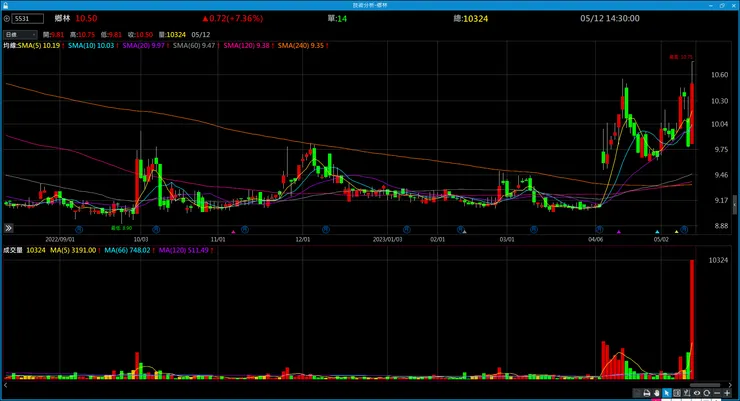The width and height of the screenshot is (740, 401).
Task: Select the arrow pointer tool
Action: [x=667, y=393]
